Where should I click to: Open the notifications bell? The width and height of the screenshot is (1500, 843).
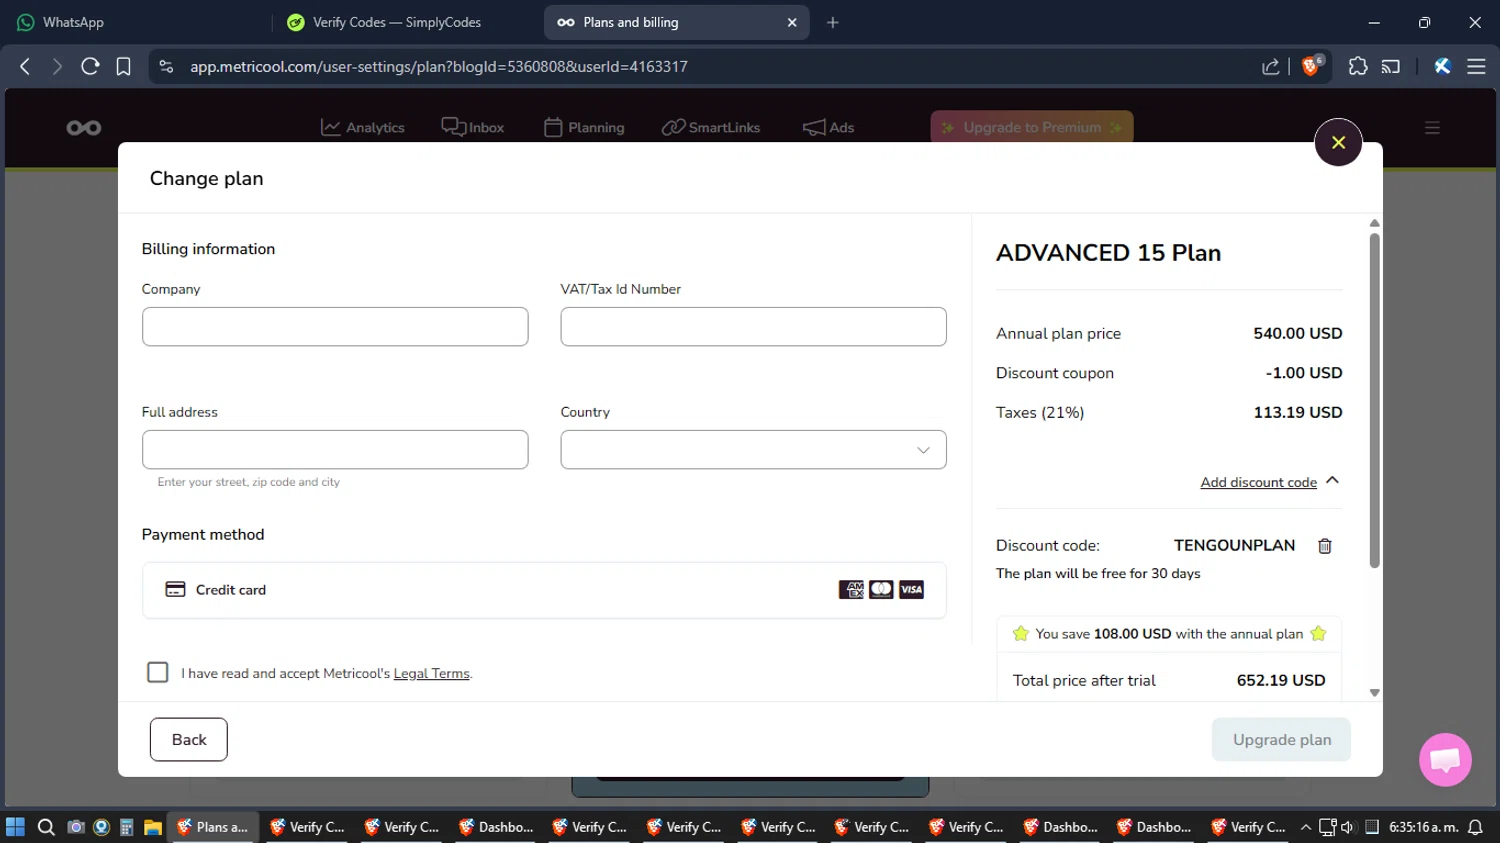[x=1475, y=827]
